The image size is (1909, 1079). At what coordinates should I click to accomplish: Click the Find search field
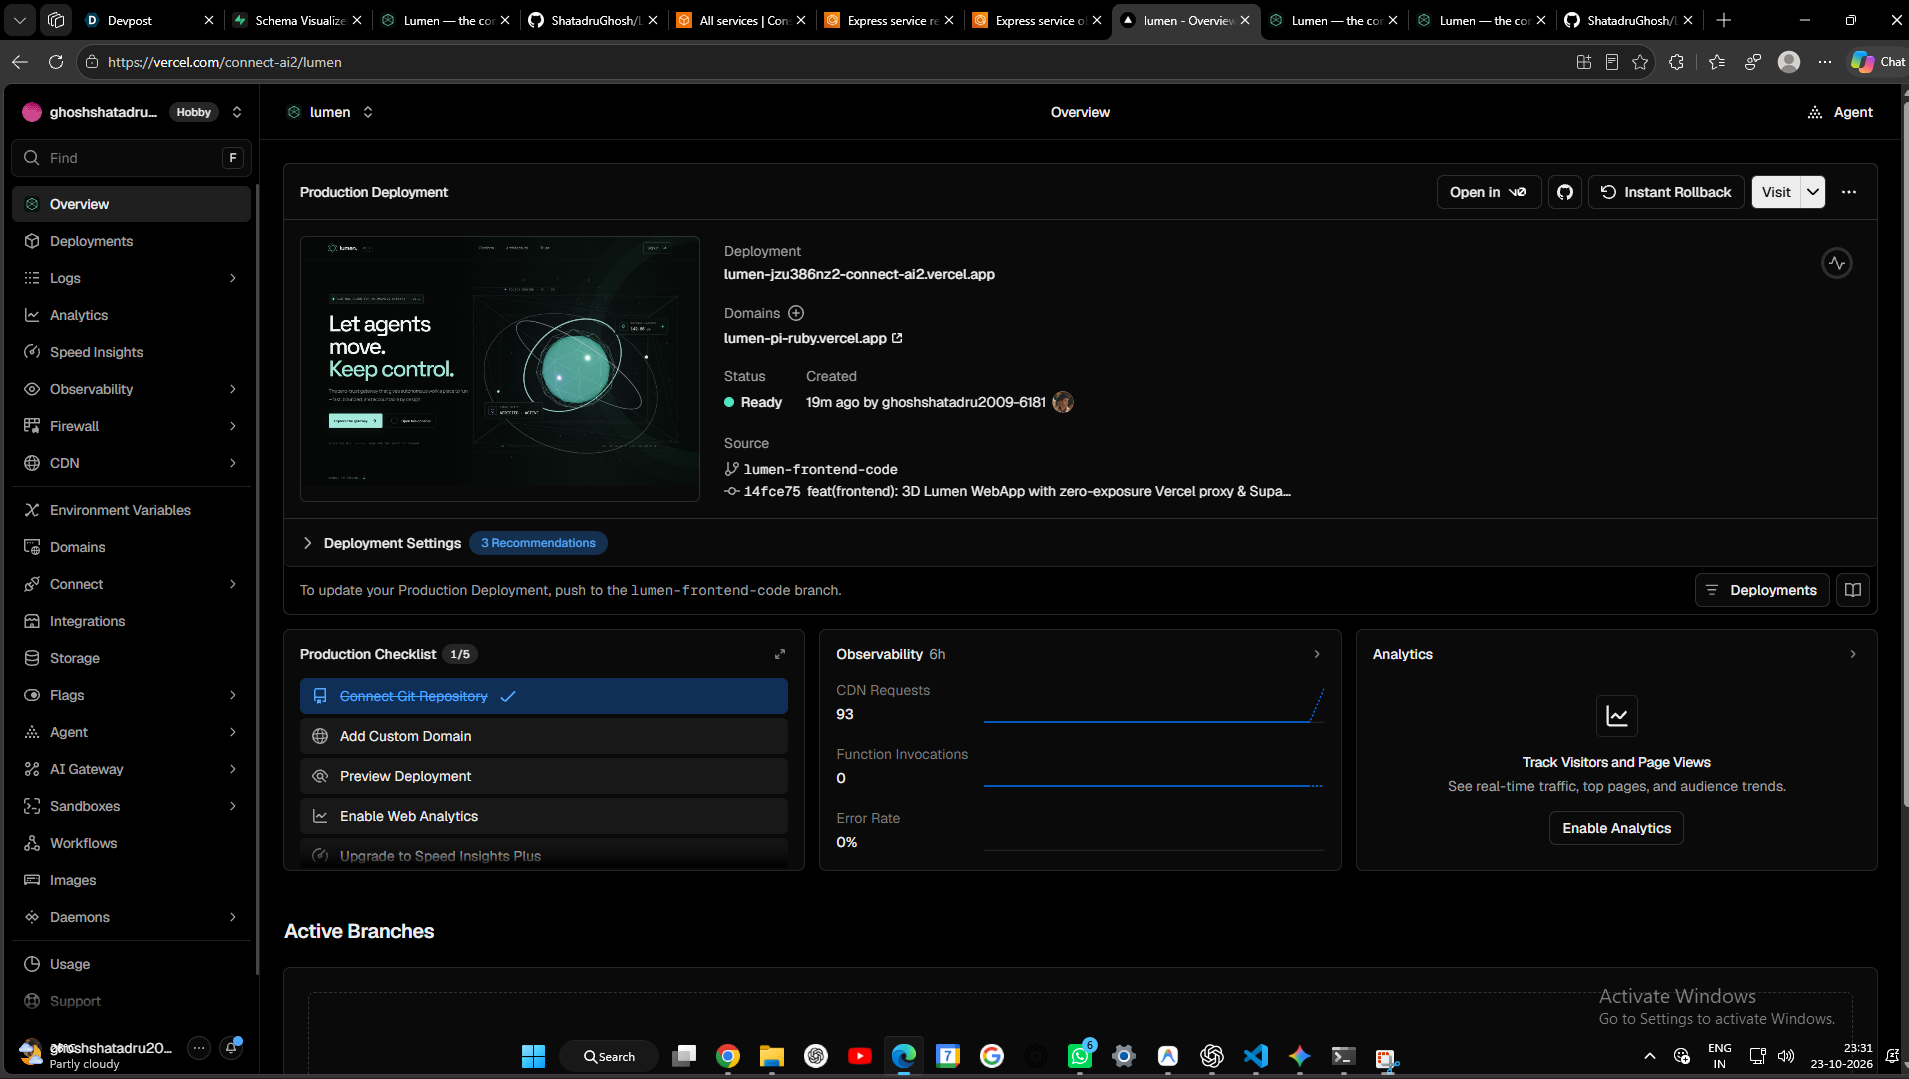131,158
